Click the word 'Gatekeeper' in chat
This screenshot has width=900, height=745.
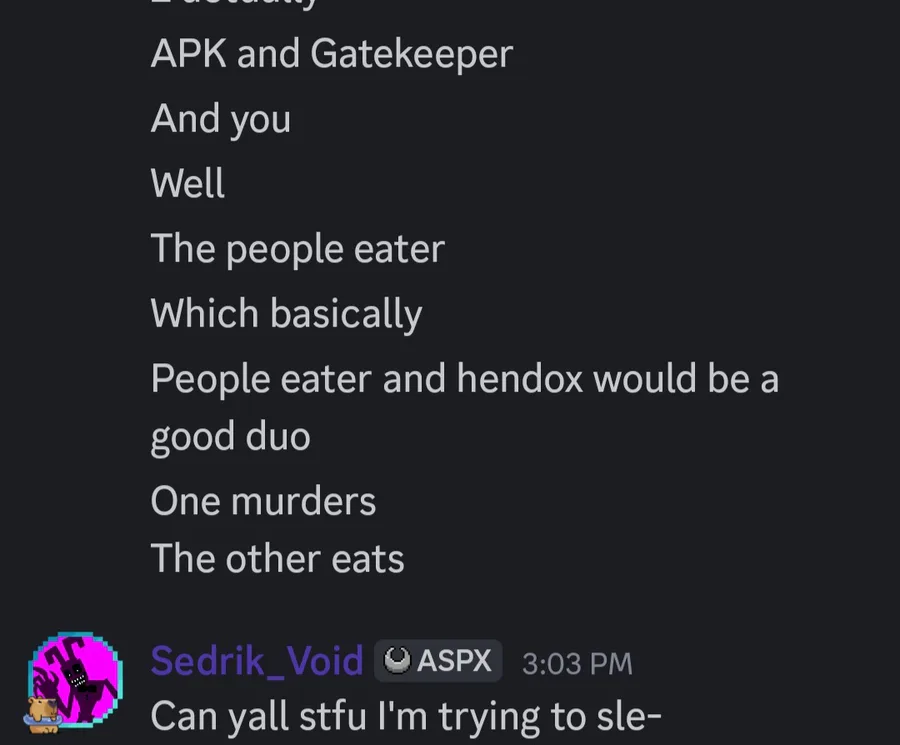[x=412, y=54]
